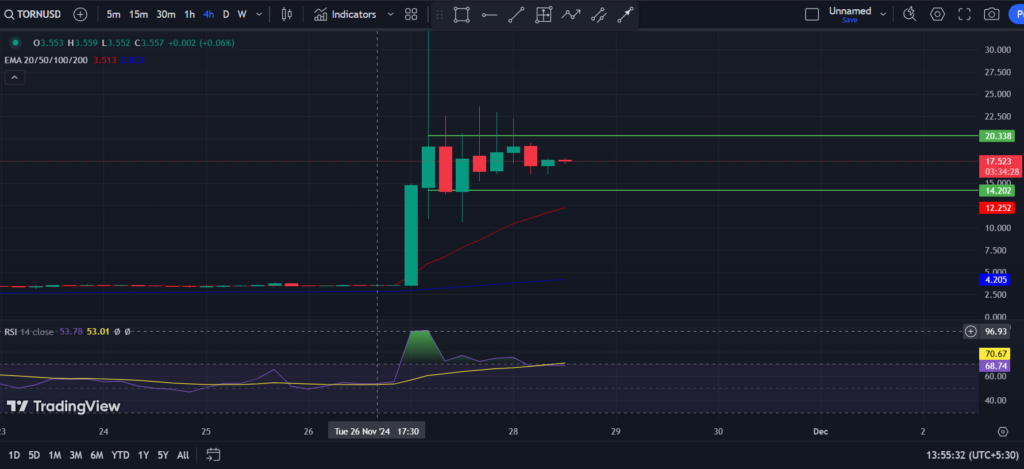Click the 70.67 yellow RSI value label
This screenshot has height=469, width=1024.
(995, 353)
